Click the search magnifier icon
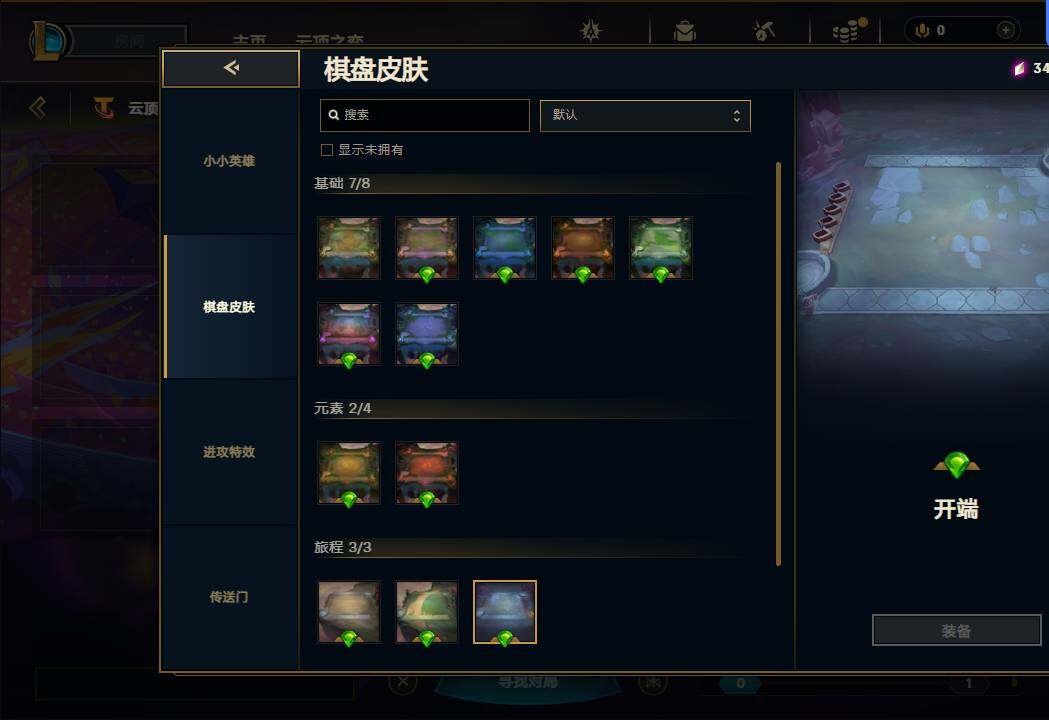The width and height of the screenshot is (1049, 720). point(333,115)
